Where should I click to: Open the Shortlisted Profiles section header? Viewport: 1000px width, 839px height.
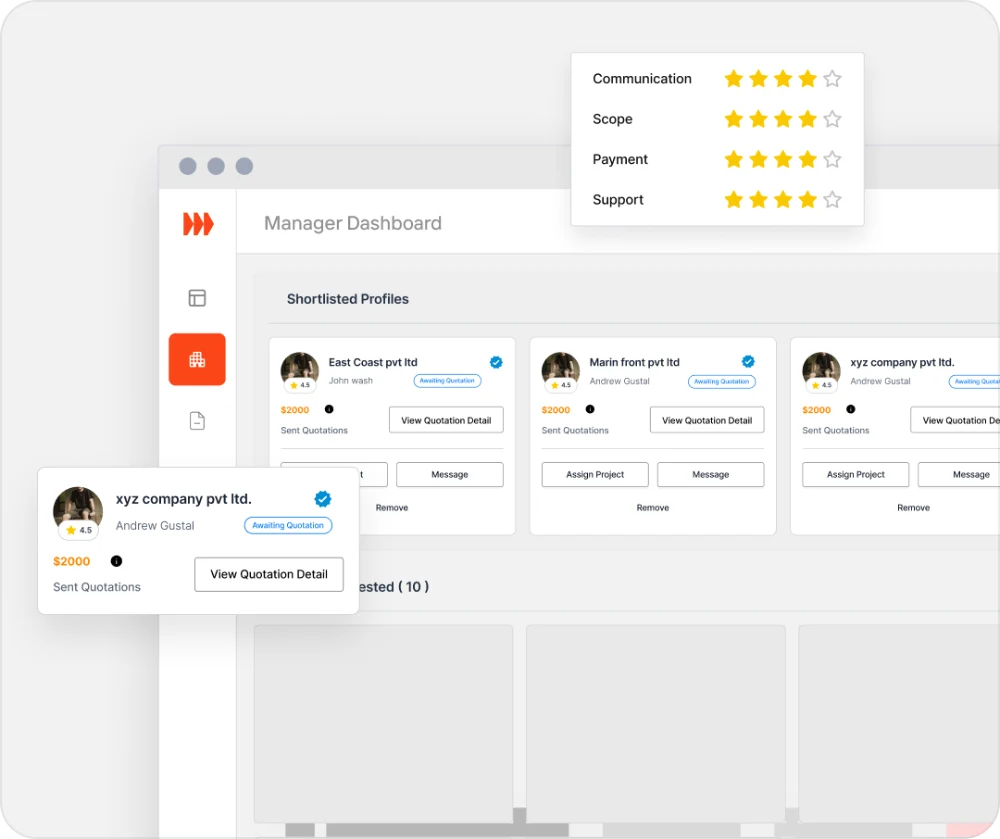(x=348, y=298)
